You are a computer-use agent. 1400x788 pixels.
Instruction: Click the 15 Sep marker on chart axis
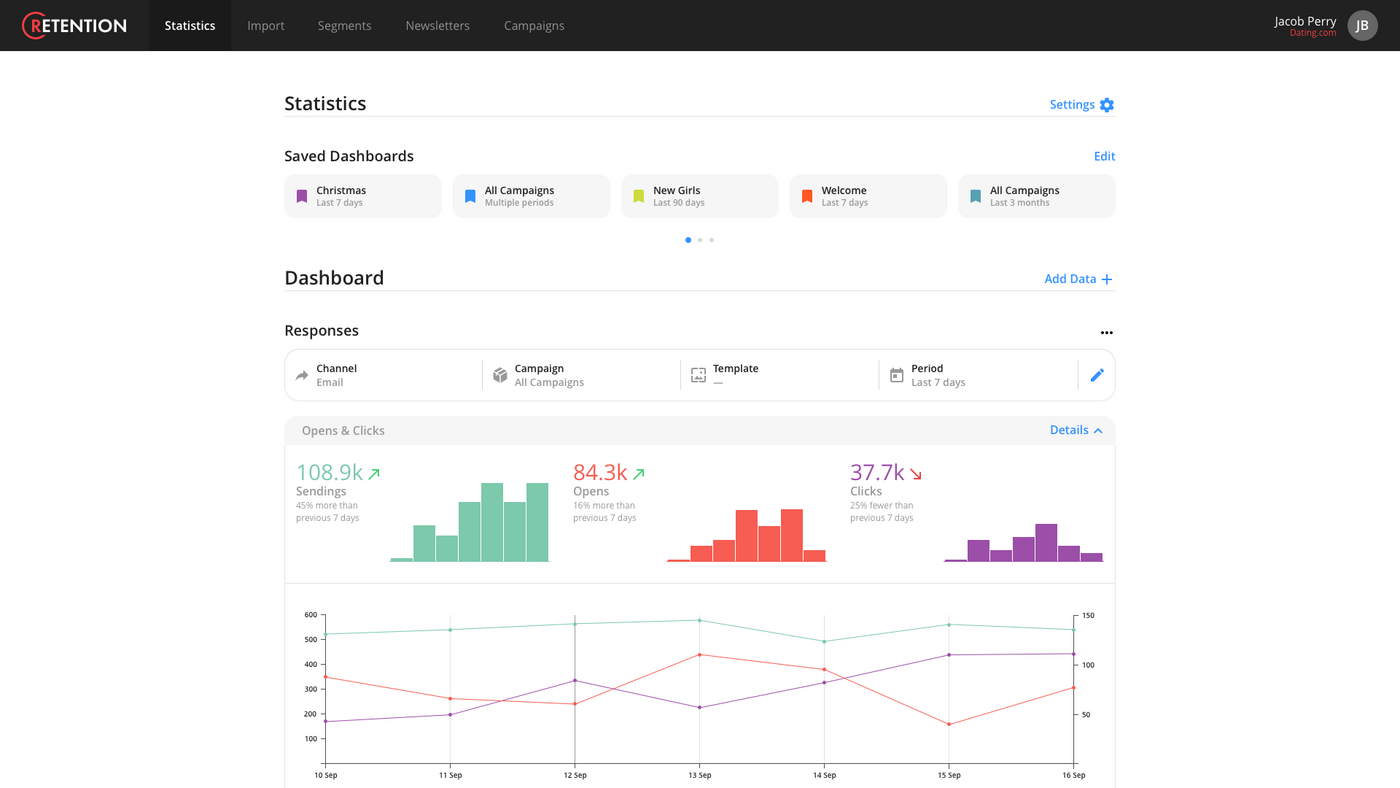pos(949,775)
